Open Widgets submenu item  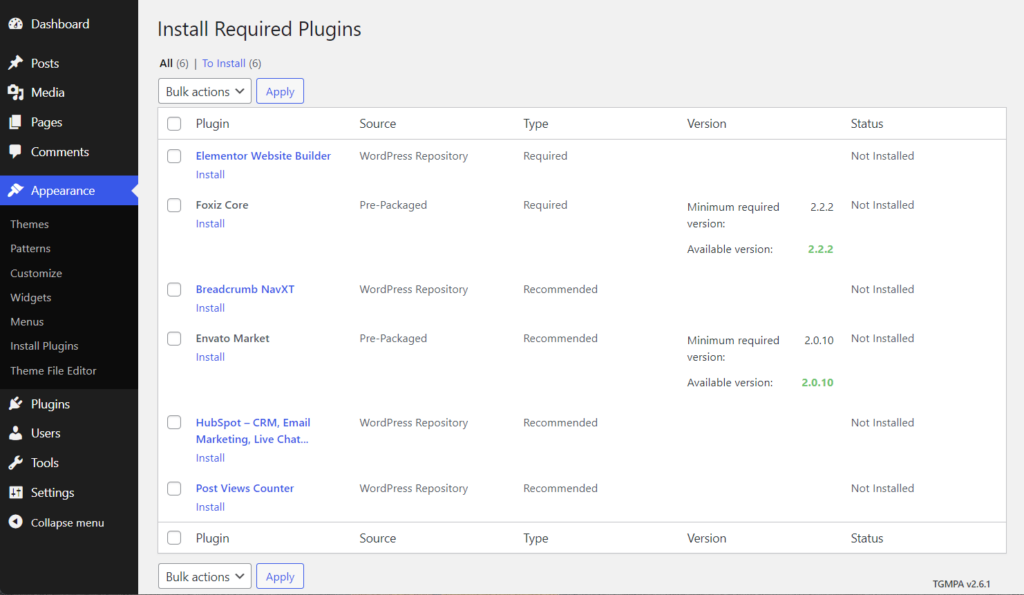pos(31,297)
